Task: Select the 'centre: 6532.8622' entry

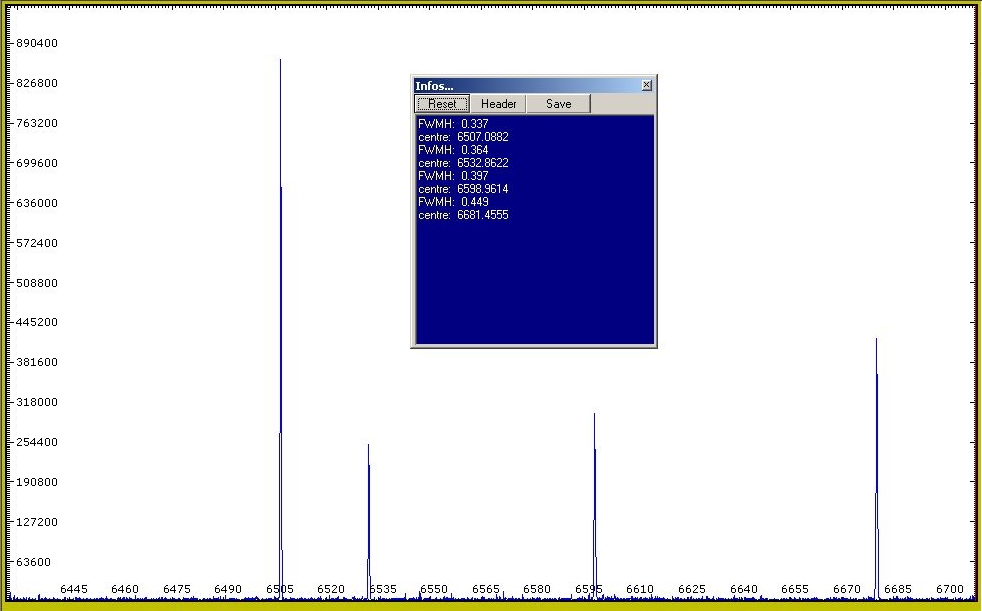Action: point(463,163)
